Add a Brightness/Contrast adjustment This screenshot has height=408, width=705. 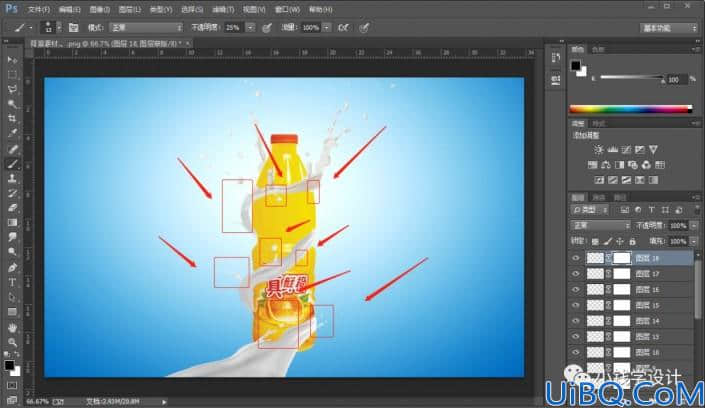click(598, 149)
